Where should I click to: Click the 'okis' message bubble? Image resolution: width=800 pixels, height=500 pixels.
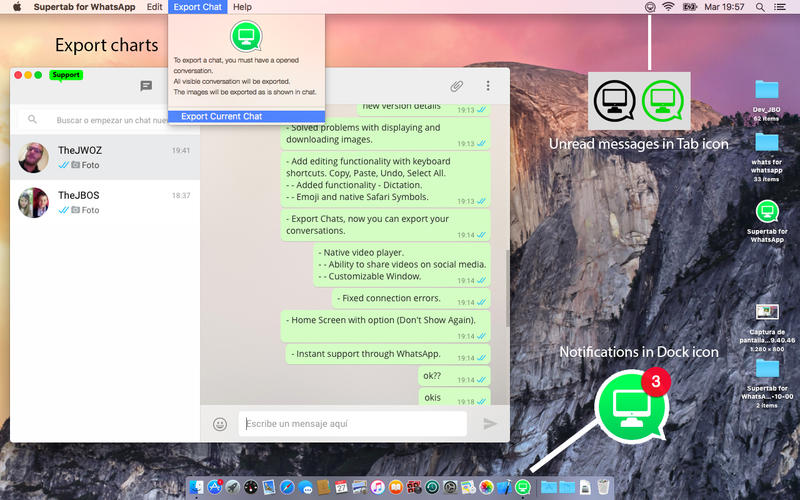click(x=454, y=397)
